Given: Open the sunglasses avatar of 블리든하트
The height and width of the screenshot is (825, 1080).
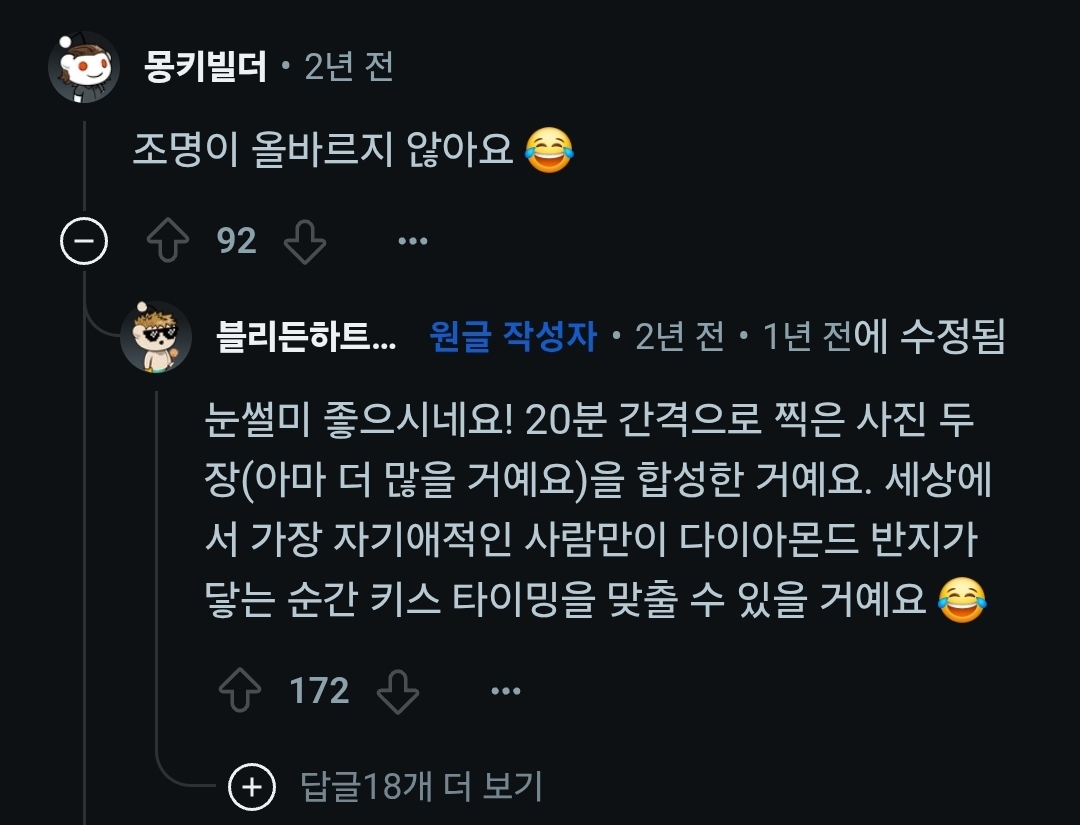Looking at the screenshot, I should (x=156, y=337).
